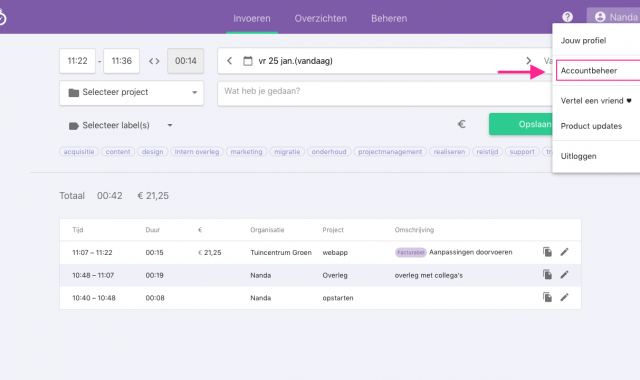Click the euro billable icon

[x=461, y=124]
